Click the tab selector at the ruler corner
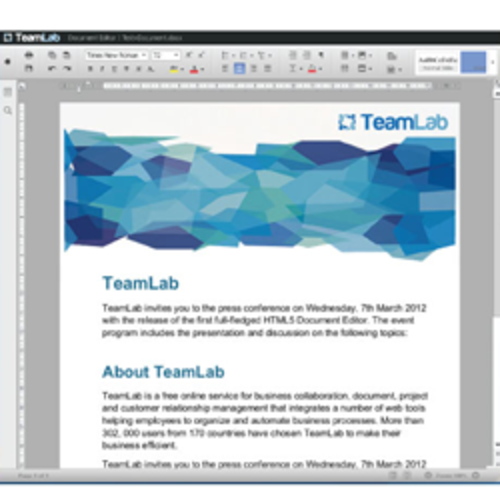The height and width of the screenshot is (500, 500). pos(22,86)
